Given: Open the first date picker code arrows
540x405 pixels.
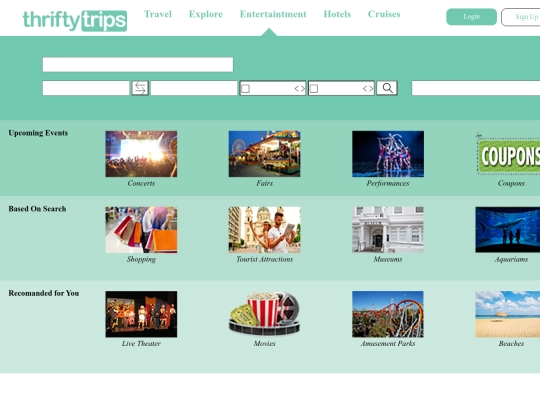Looking at the screenshot, I should (x=300, y=89).
